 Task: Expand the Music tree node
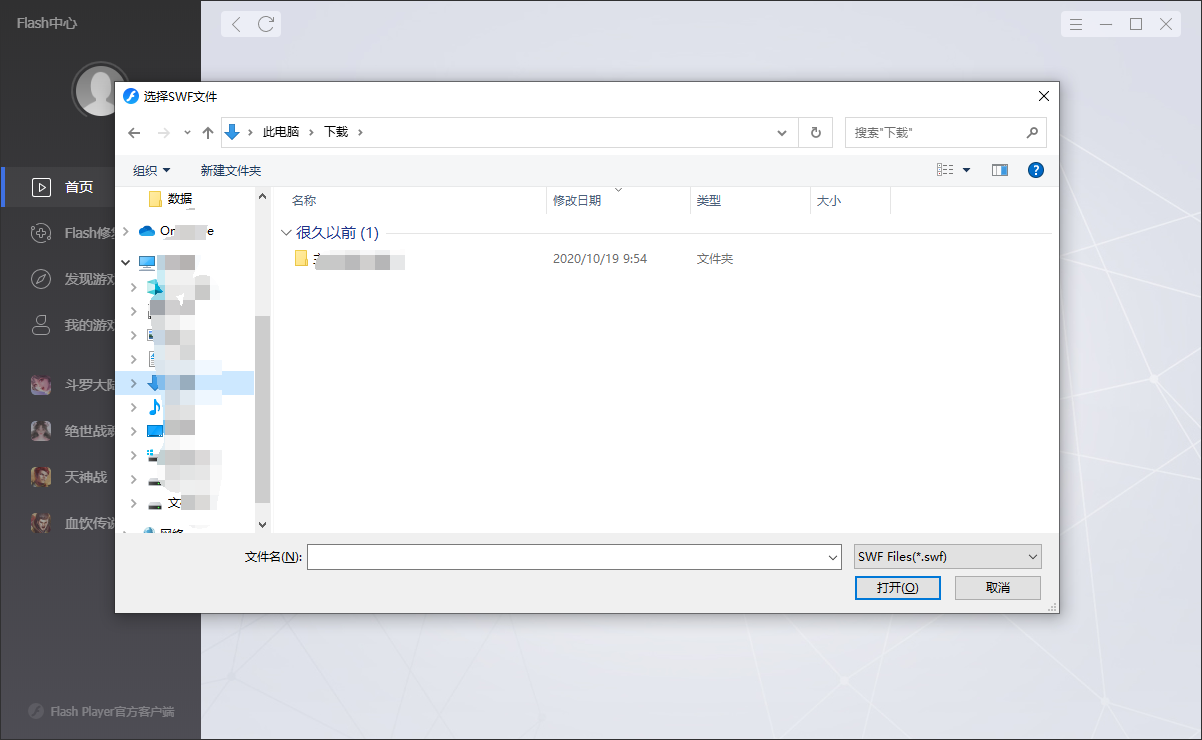[x=133, y=407]
